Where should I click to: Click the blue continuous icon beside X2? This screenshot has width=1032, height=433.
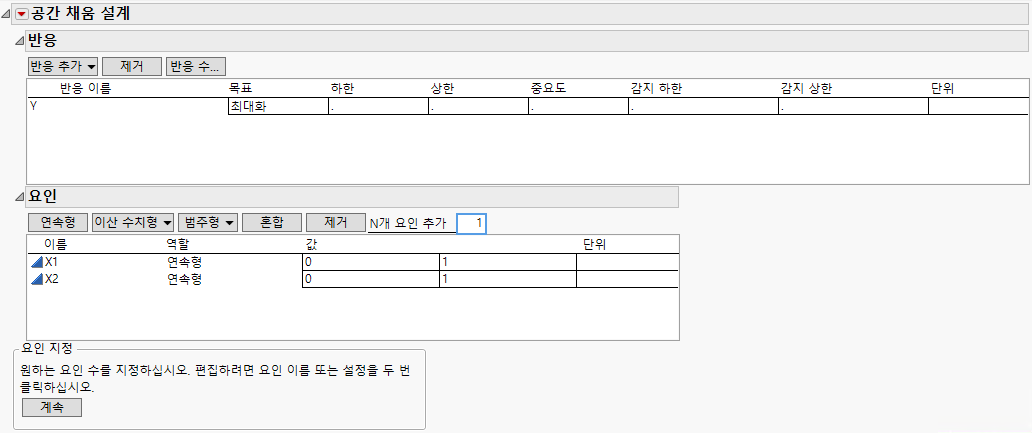tap(36, 279)
